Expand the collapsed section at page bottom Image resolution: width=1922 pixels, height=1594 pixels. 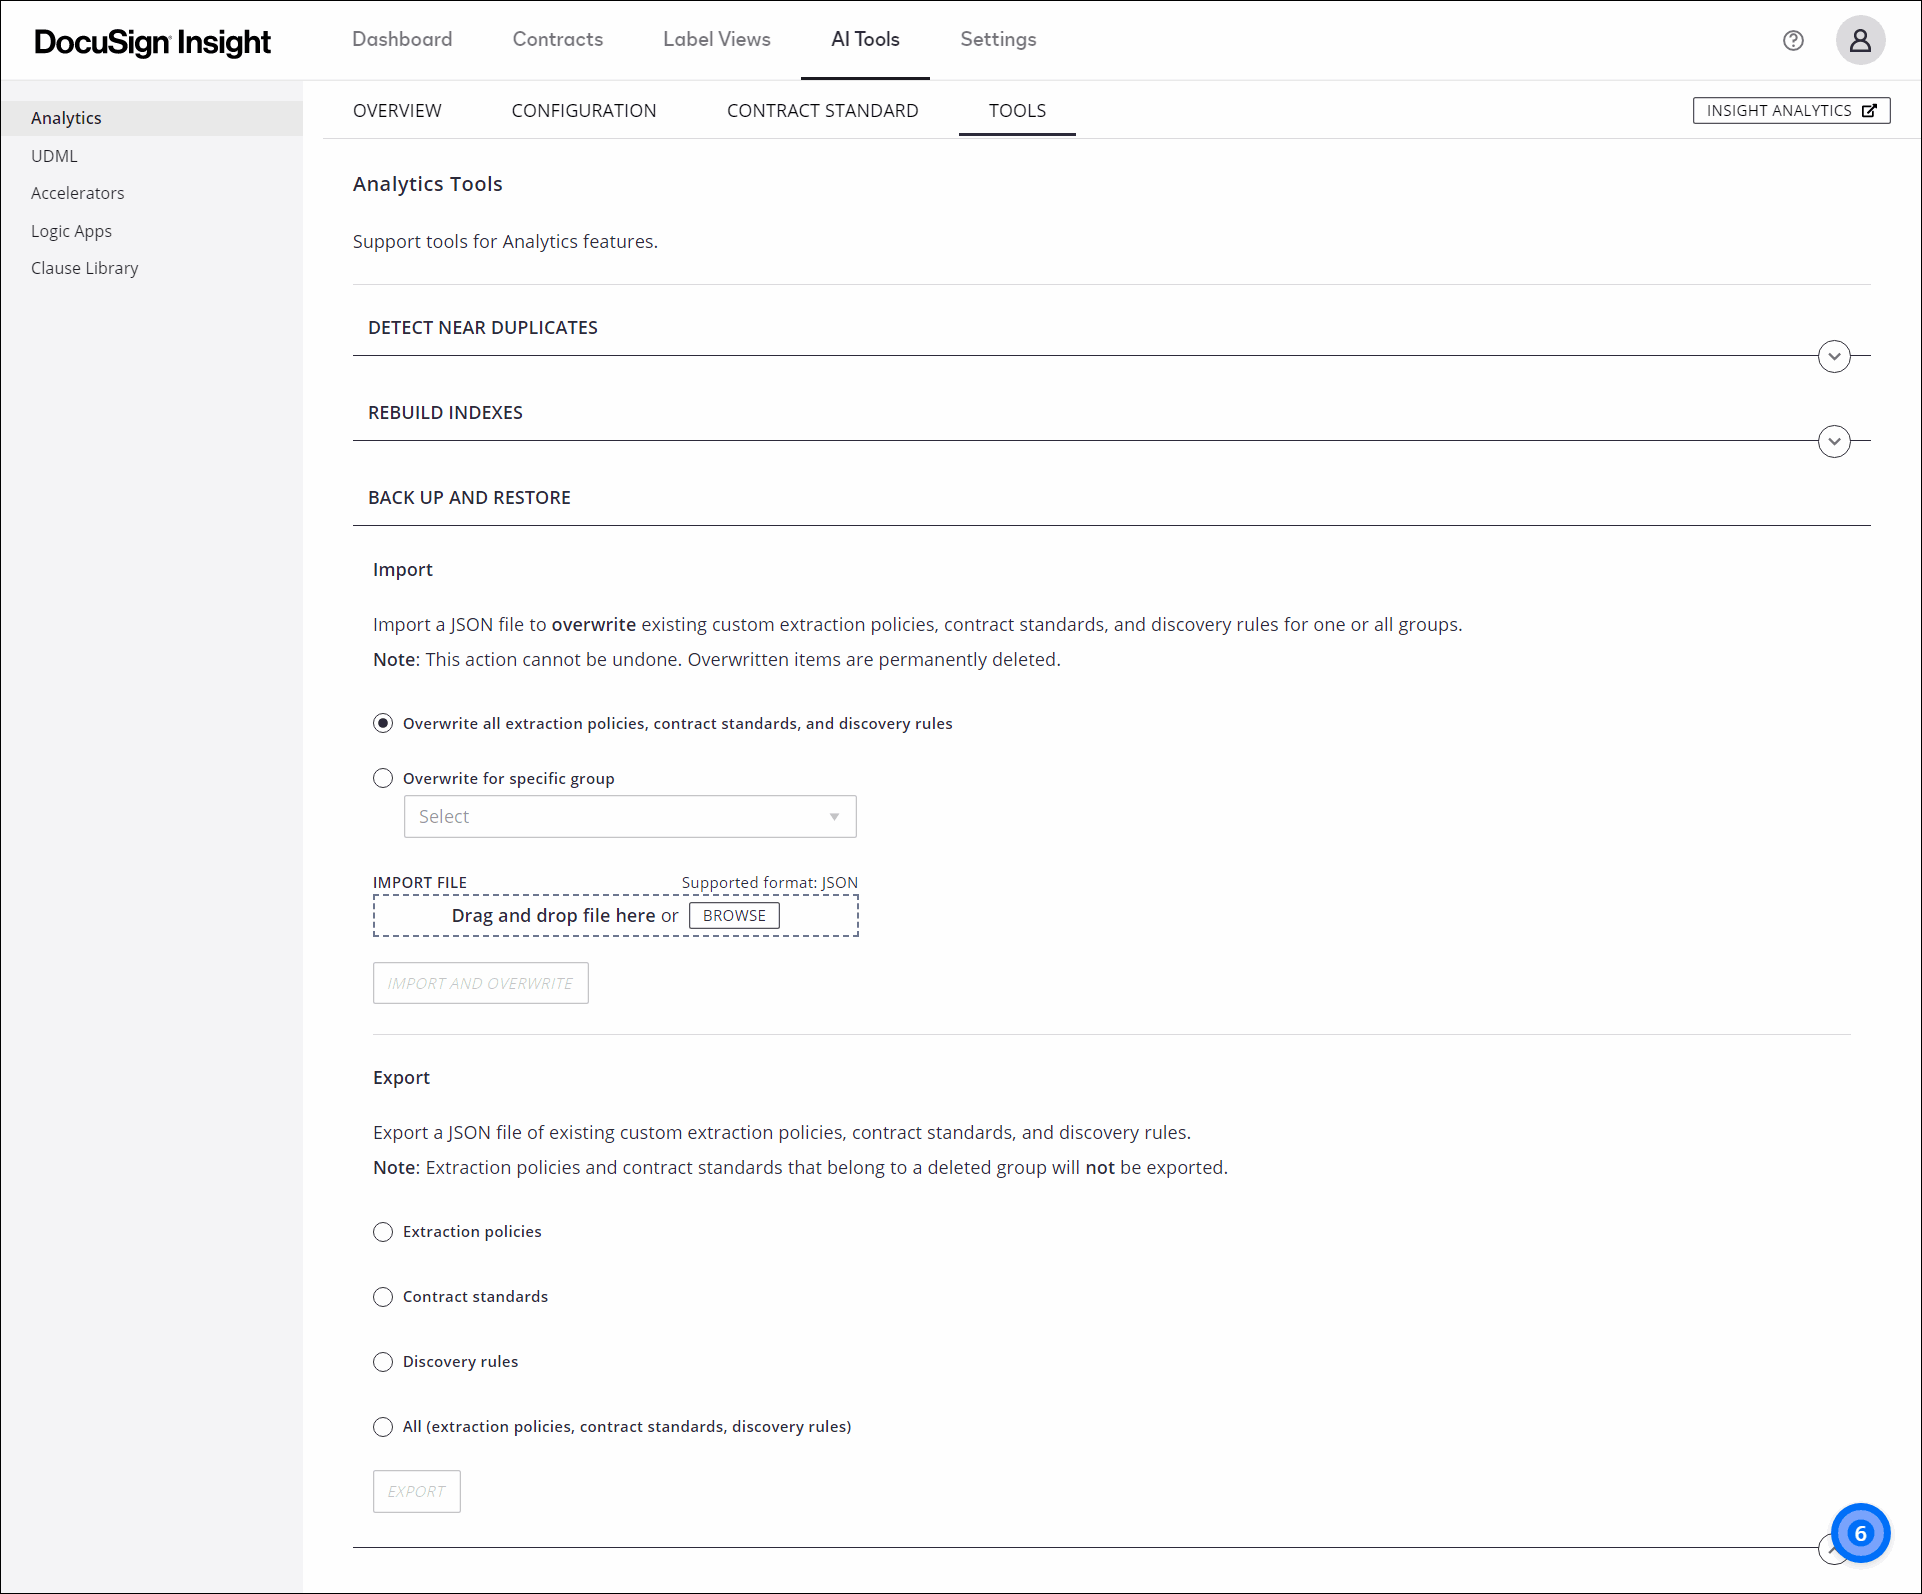[x=1833, y=1548]
